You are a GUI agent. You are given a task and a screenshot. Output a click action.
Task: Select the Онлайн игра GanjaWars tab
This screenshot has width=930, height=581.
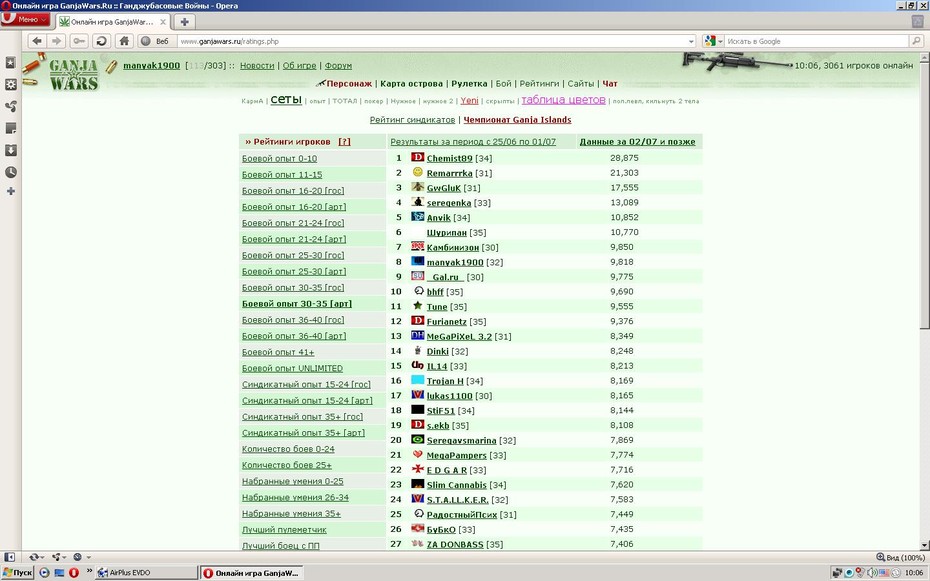113,22
